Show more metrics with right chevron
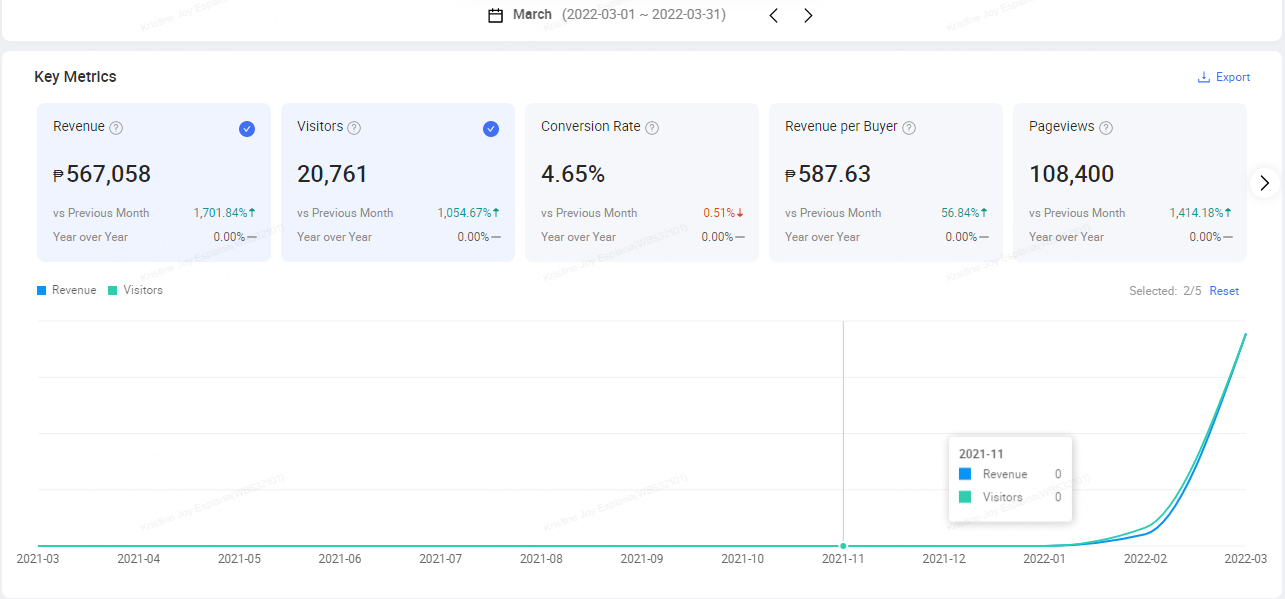 [1265, 183]
